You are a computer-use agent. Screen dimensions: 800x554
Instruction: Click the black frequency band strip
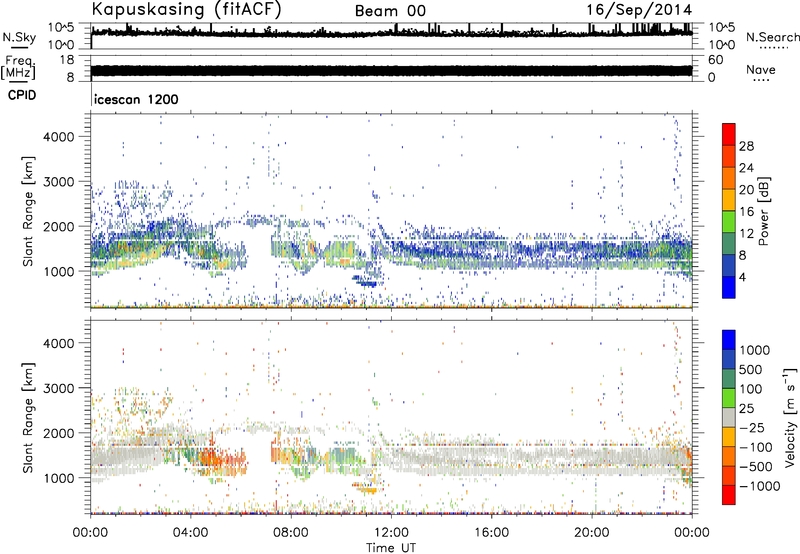[391, 70]
